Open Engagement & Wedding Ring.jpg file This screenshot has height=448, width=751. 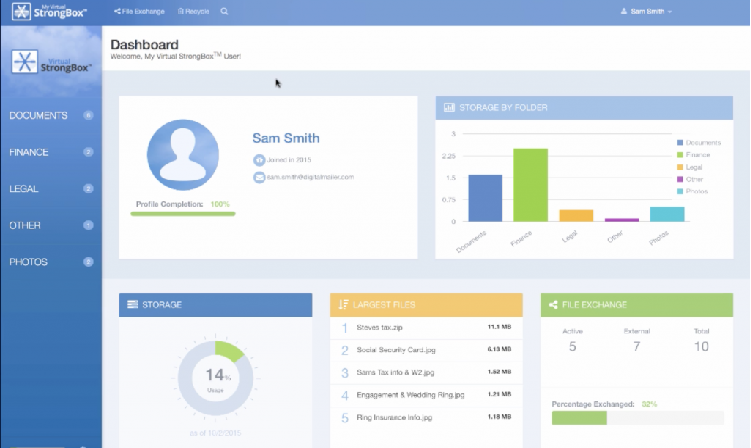point(410,395)
